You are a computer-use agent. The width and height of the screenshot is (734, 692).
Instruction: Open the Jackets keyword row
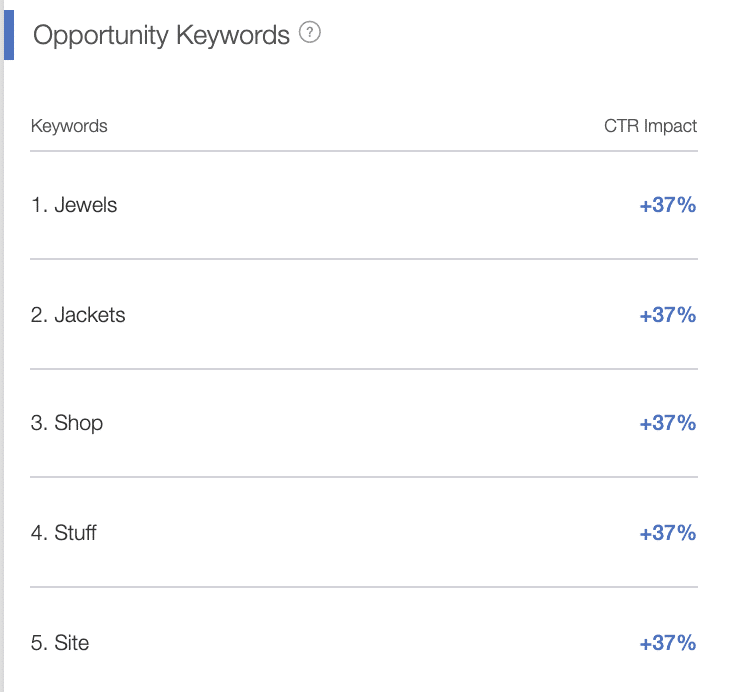(364, 315)
